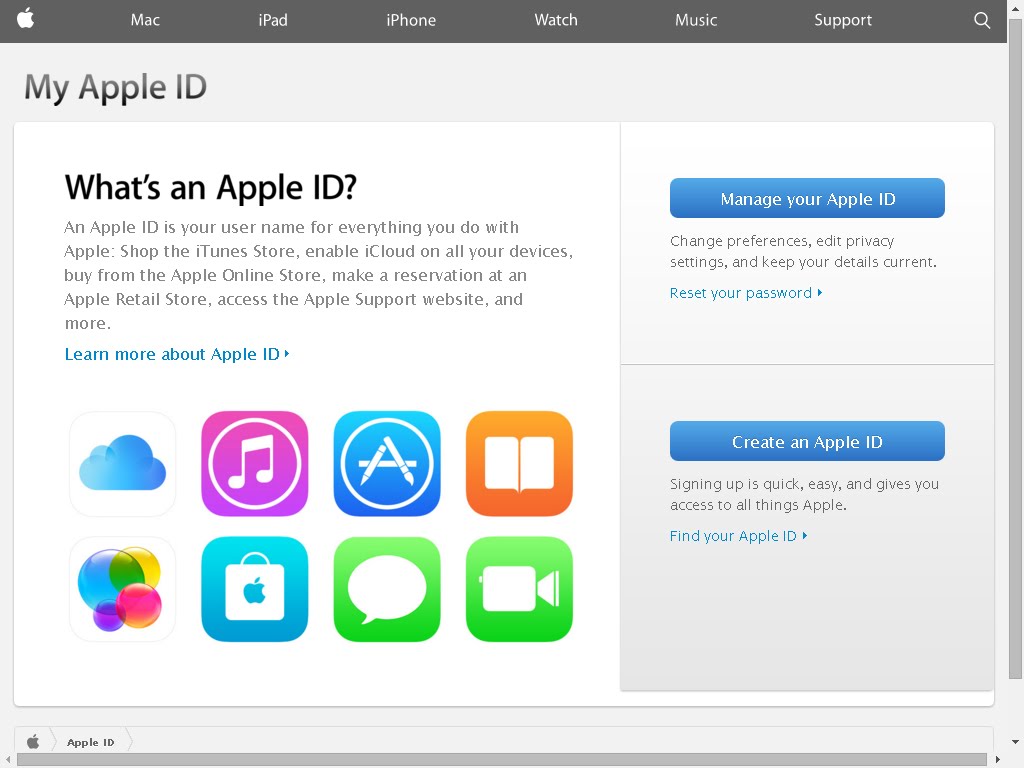The image size is (1024, 768).
Task: Follow the Reset your password link
Action: click(x=746, y=293)
